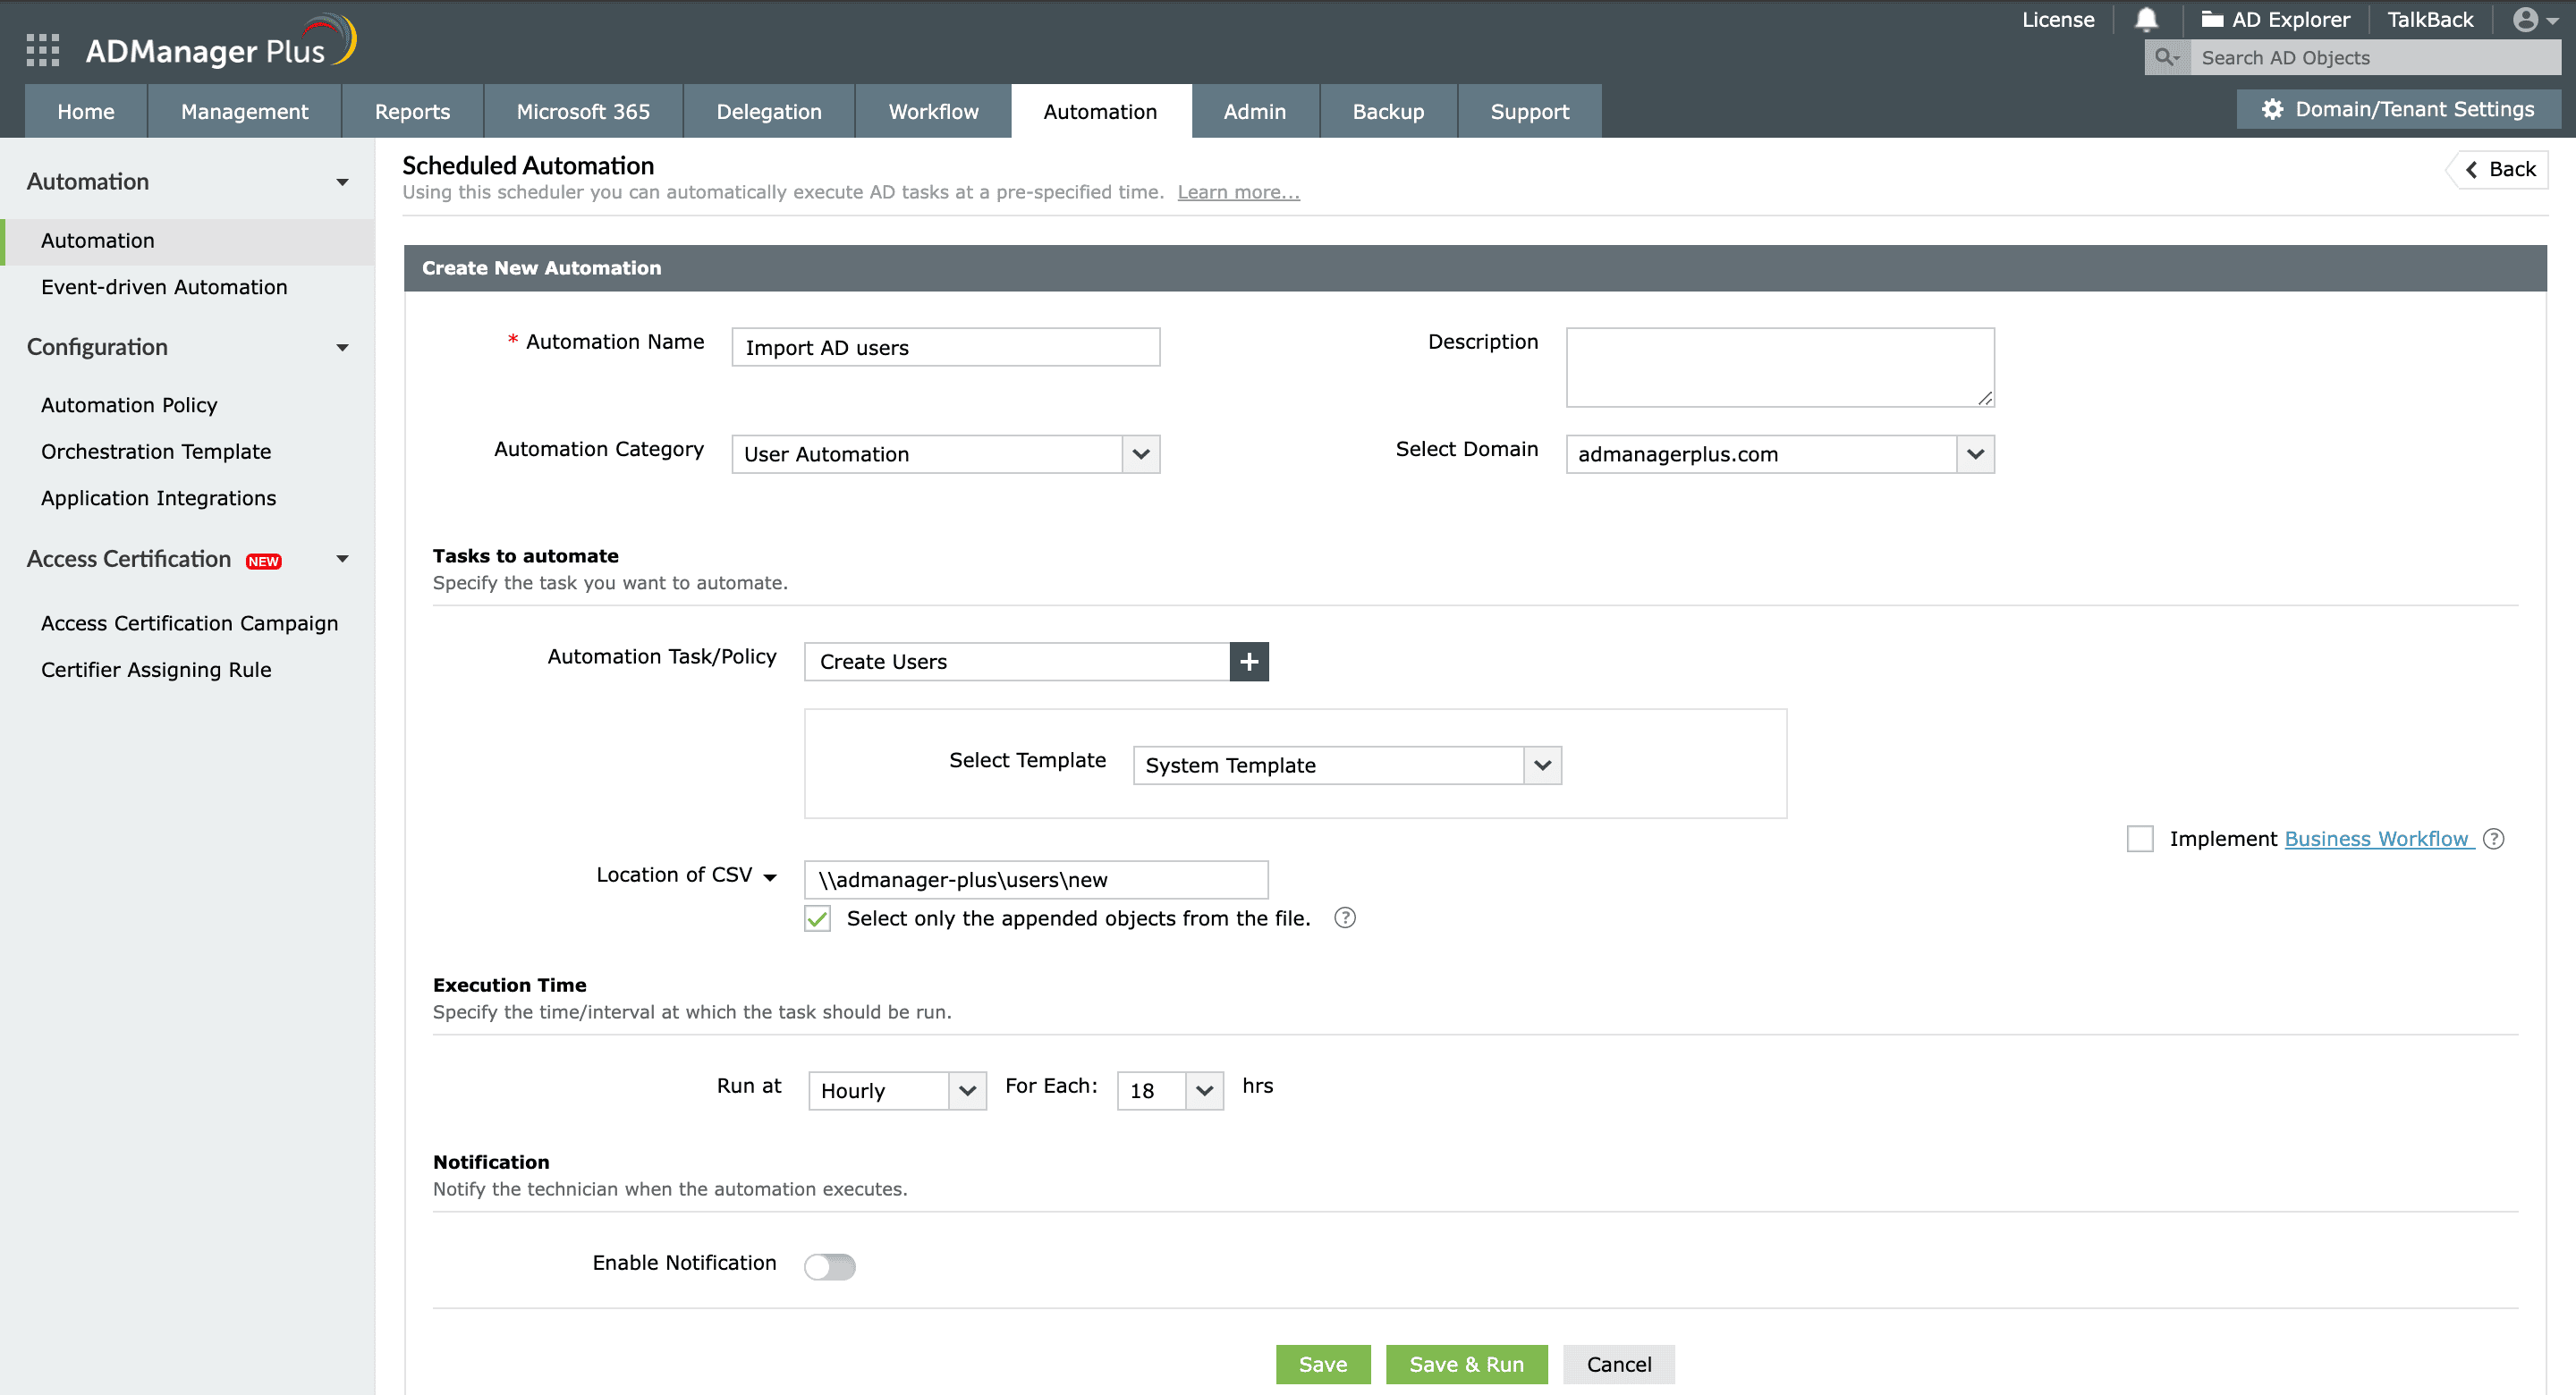
Task: Collapse the Access Certification section
Action: tap(343, 559)
